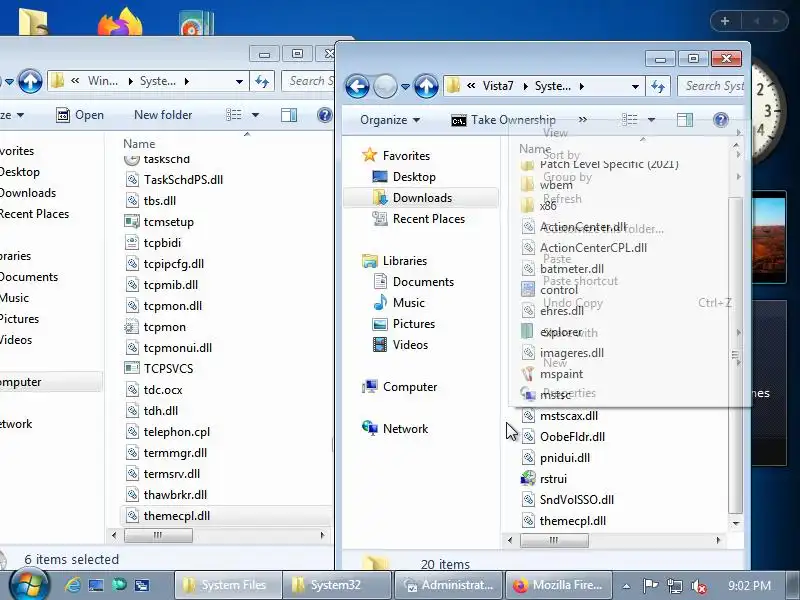The width and height of the screenshot is (800, 600).
Task: Toggle the preview pane in the System32 window
Action: click(289, 115)
